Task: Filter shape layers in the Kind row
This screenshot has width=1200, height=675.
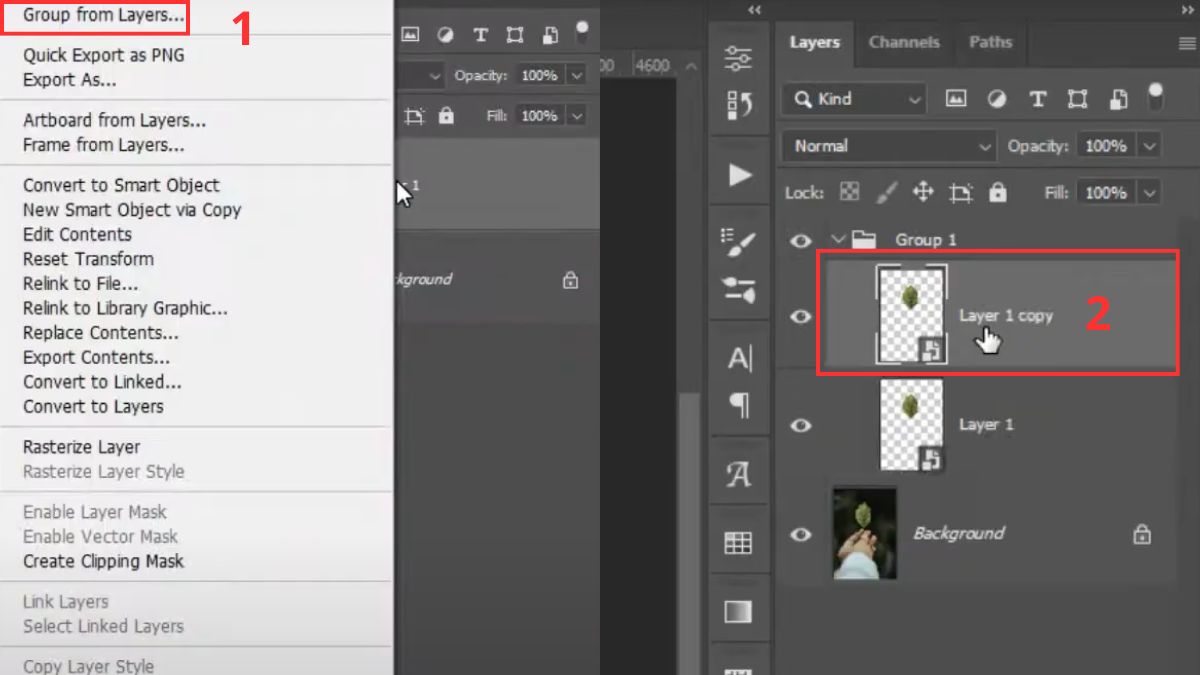Action: pyautogui.click(x=1077, y=99)
